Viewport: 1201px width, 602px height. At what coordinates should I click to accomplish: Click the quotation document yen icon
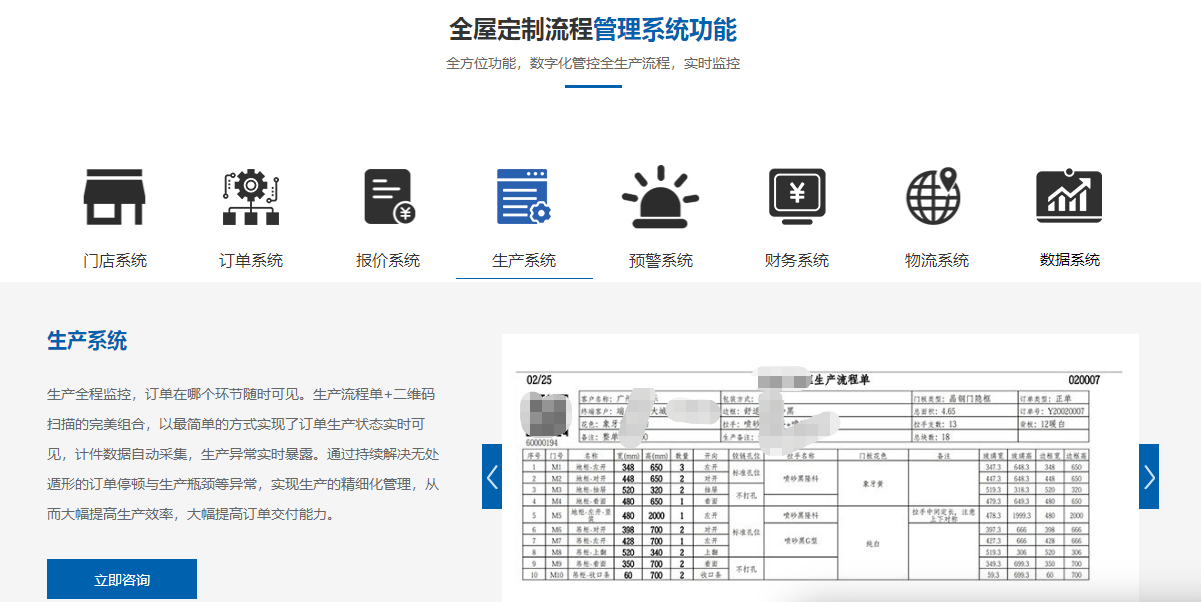tap(388, 196)
